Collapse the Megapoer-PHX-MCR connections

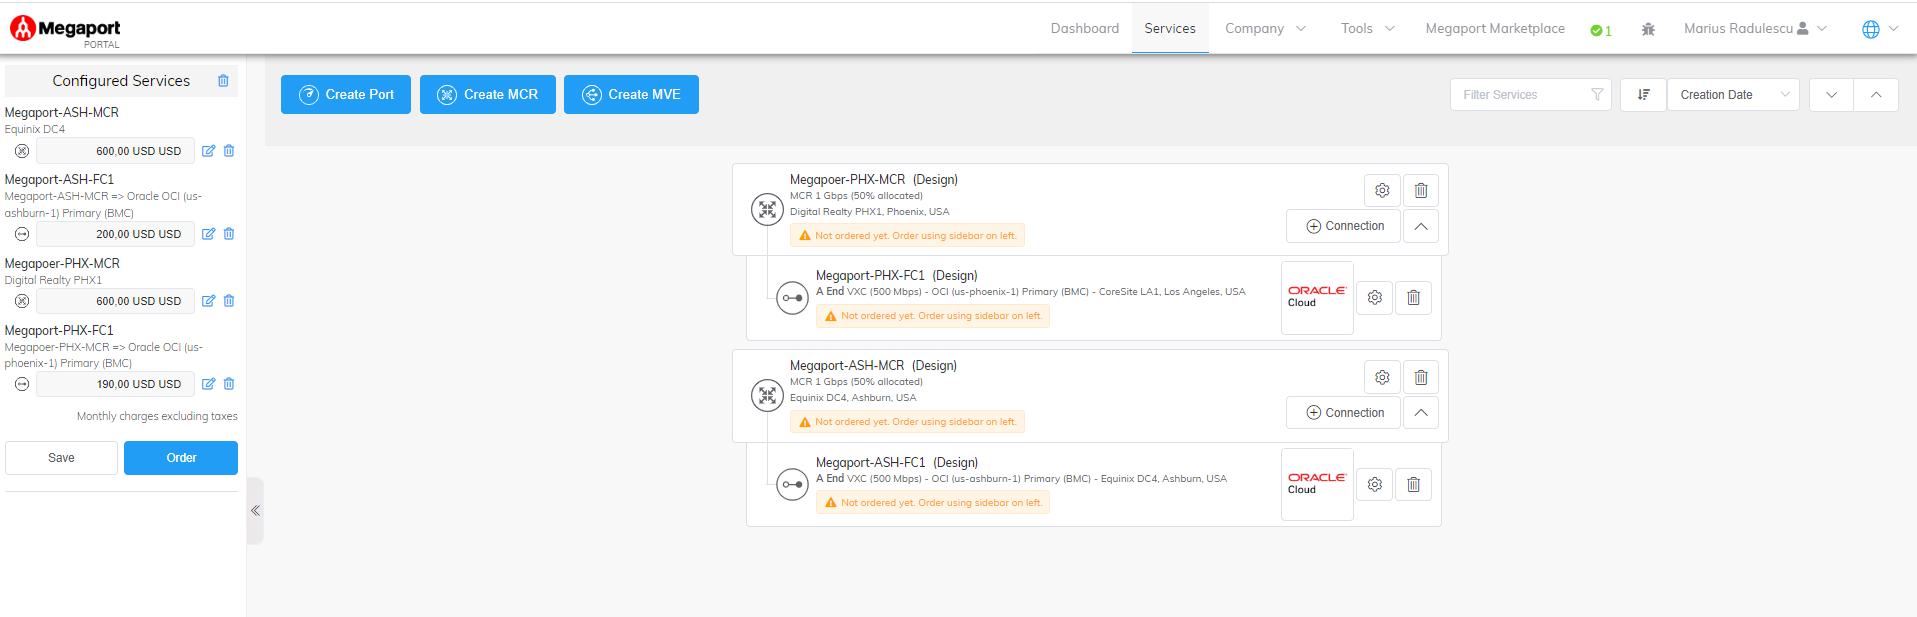(x=1420, y=226)
